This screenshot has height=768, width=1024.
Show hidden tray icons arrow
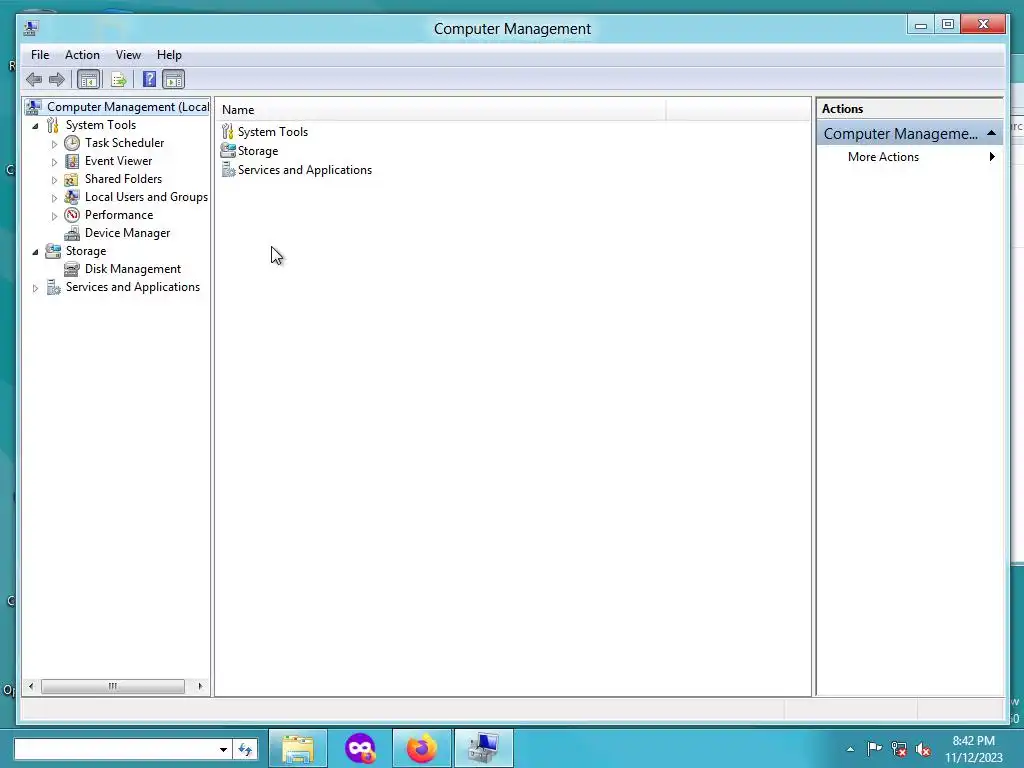(x=850, y=749)
